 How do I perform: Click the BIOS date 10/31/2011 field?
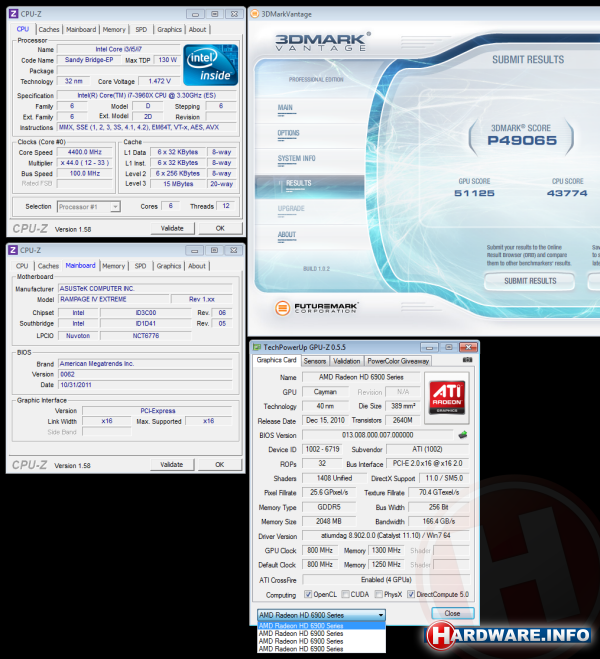tap(145, 385)
